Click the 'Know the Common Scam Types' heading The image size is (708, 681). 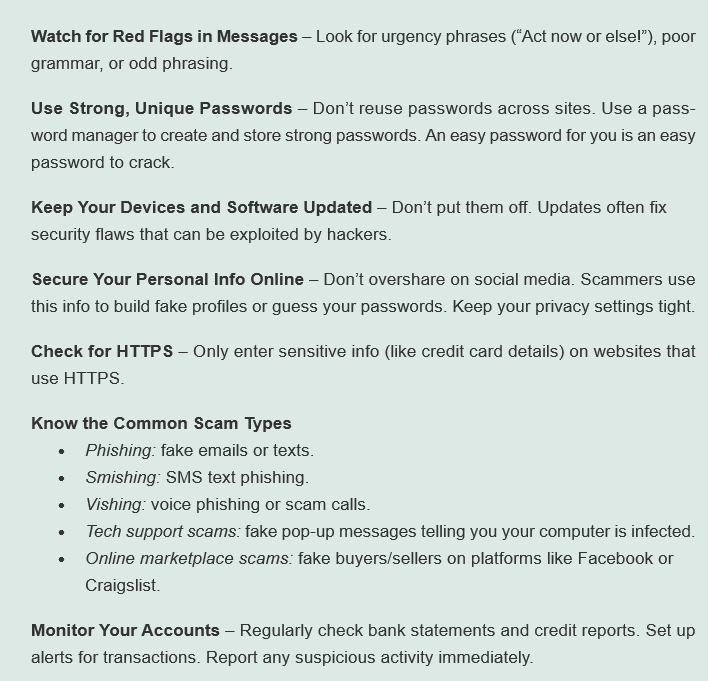click(161, 423)
